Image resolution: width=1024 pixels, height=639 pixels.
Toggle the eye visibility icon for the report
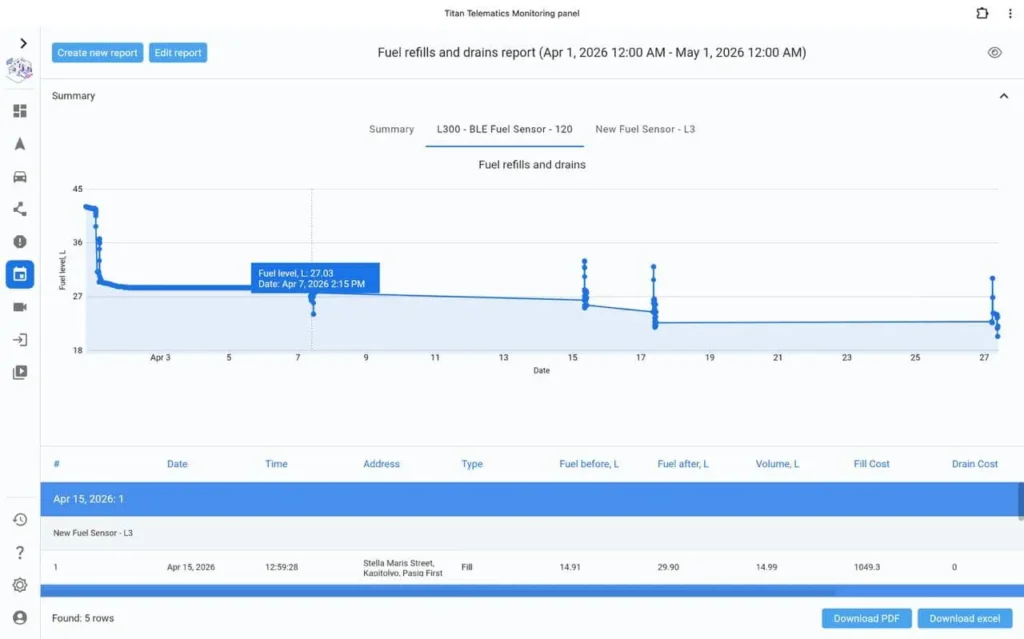pyautogui.click(x=994, y=53)
